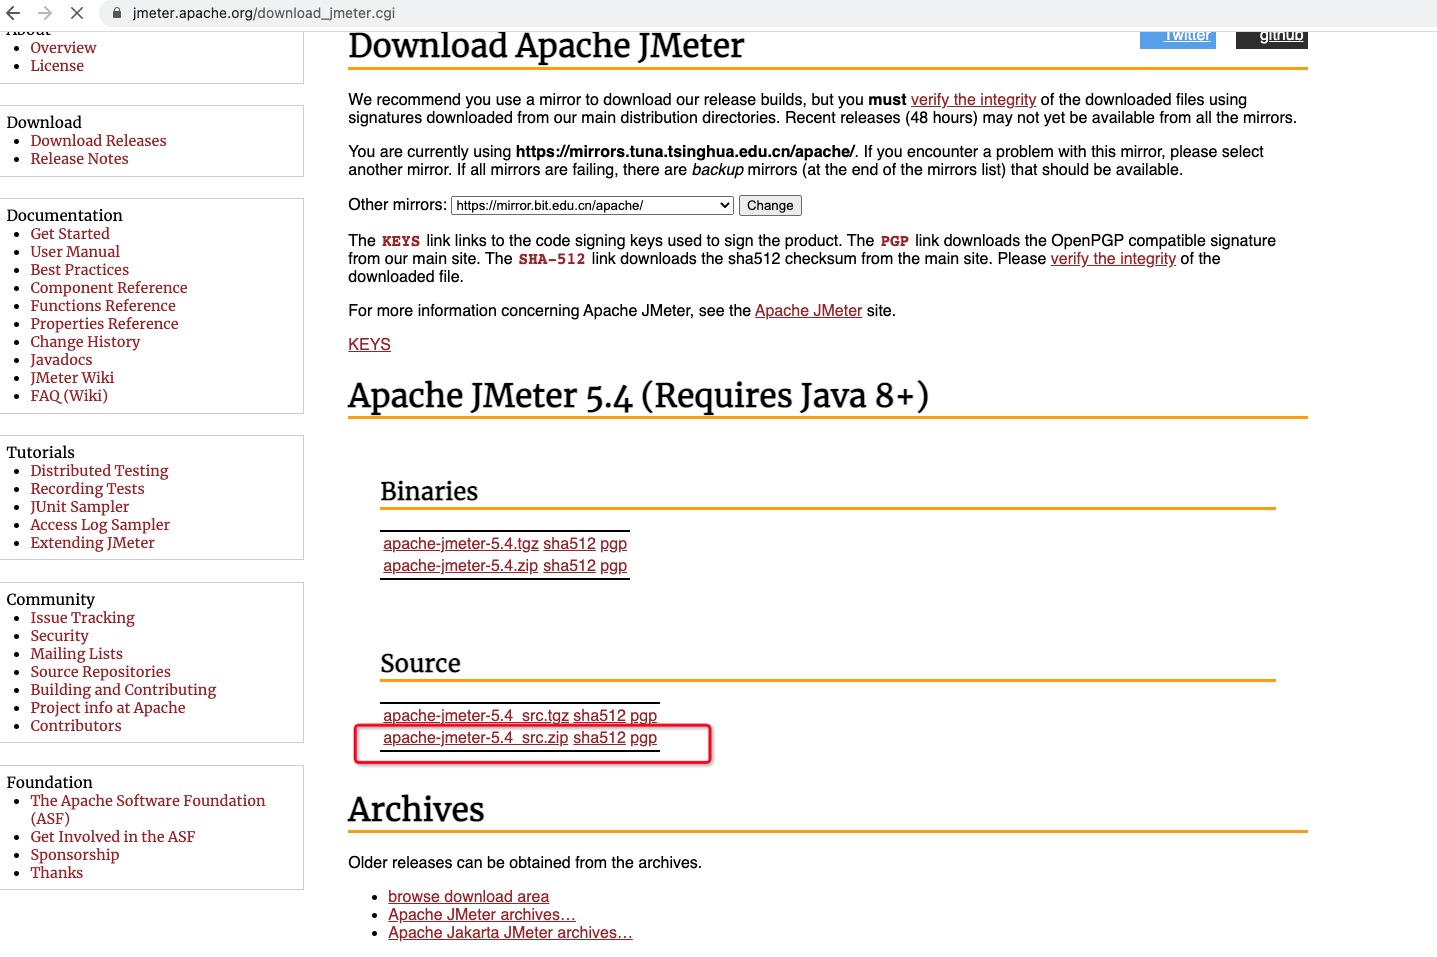Viewport: 1437px width, 957px height.
Task: Open the Other mirrors dropdown
Action: pyautogui.click(x=593, y=205)
